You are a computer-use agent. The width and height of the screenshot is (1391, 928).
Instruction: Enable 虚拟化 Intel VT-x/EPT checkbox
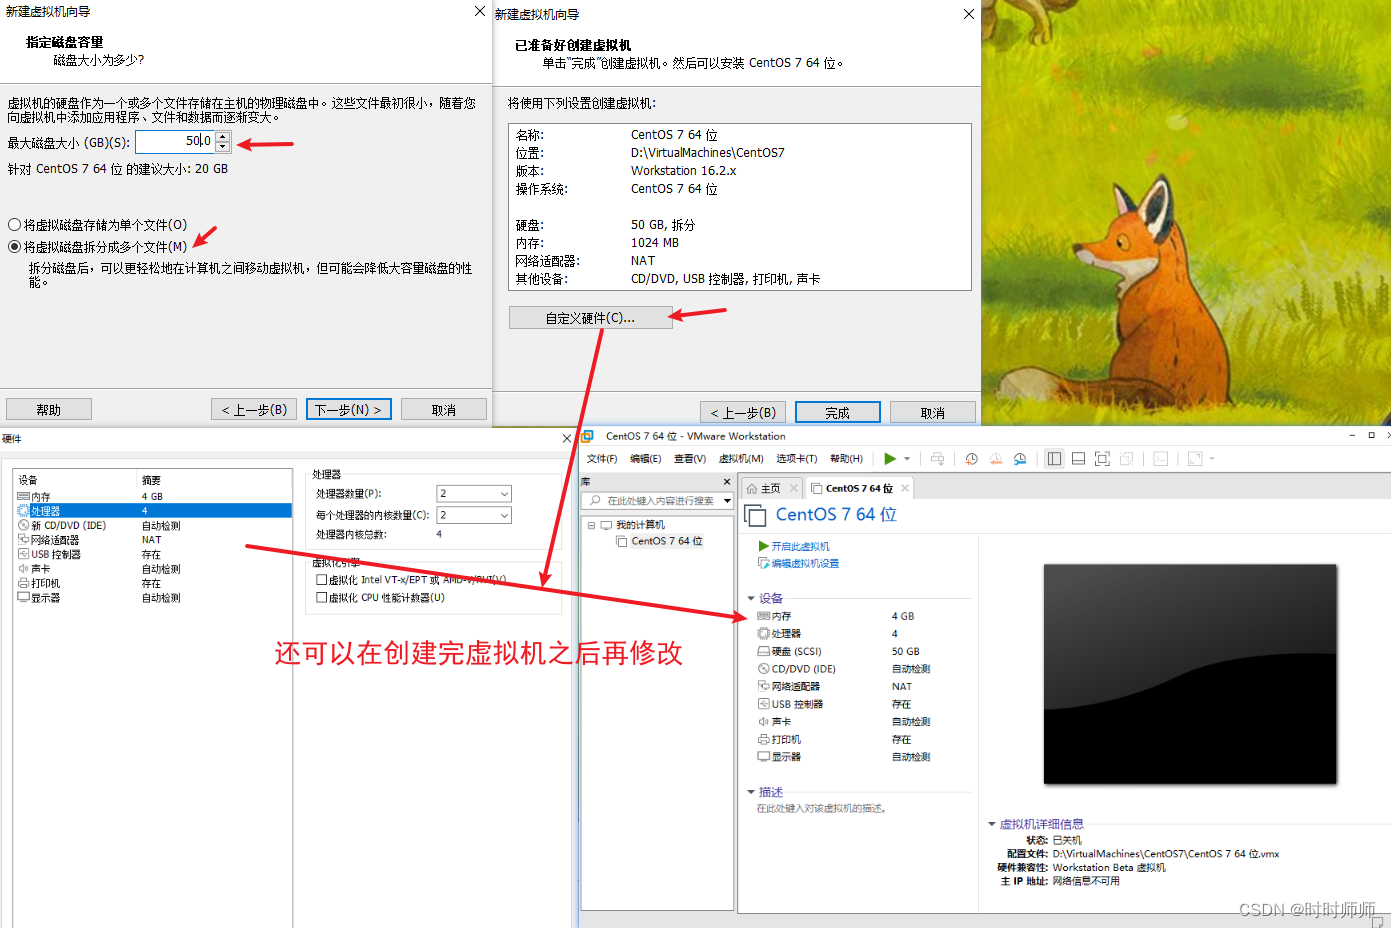point(322,579)
